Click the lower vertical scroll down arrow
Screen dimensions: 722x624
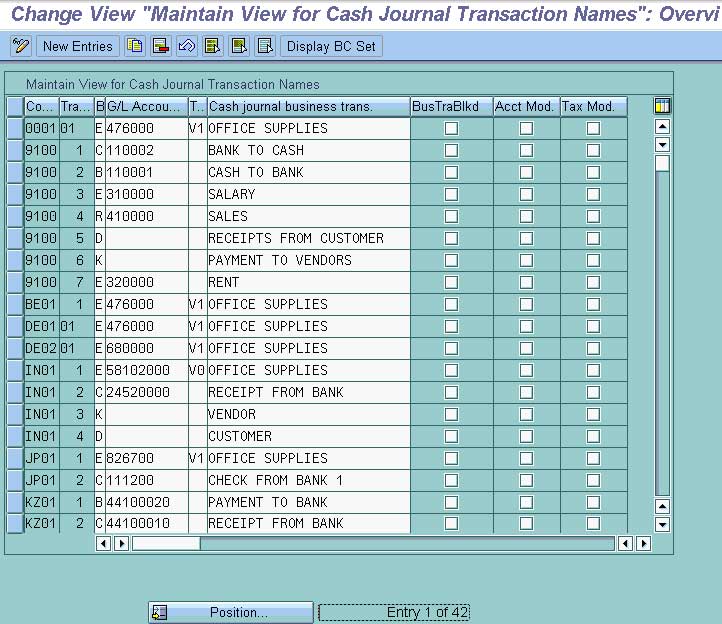[x=662, y=524]
